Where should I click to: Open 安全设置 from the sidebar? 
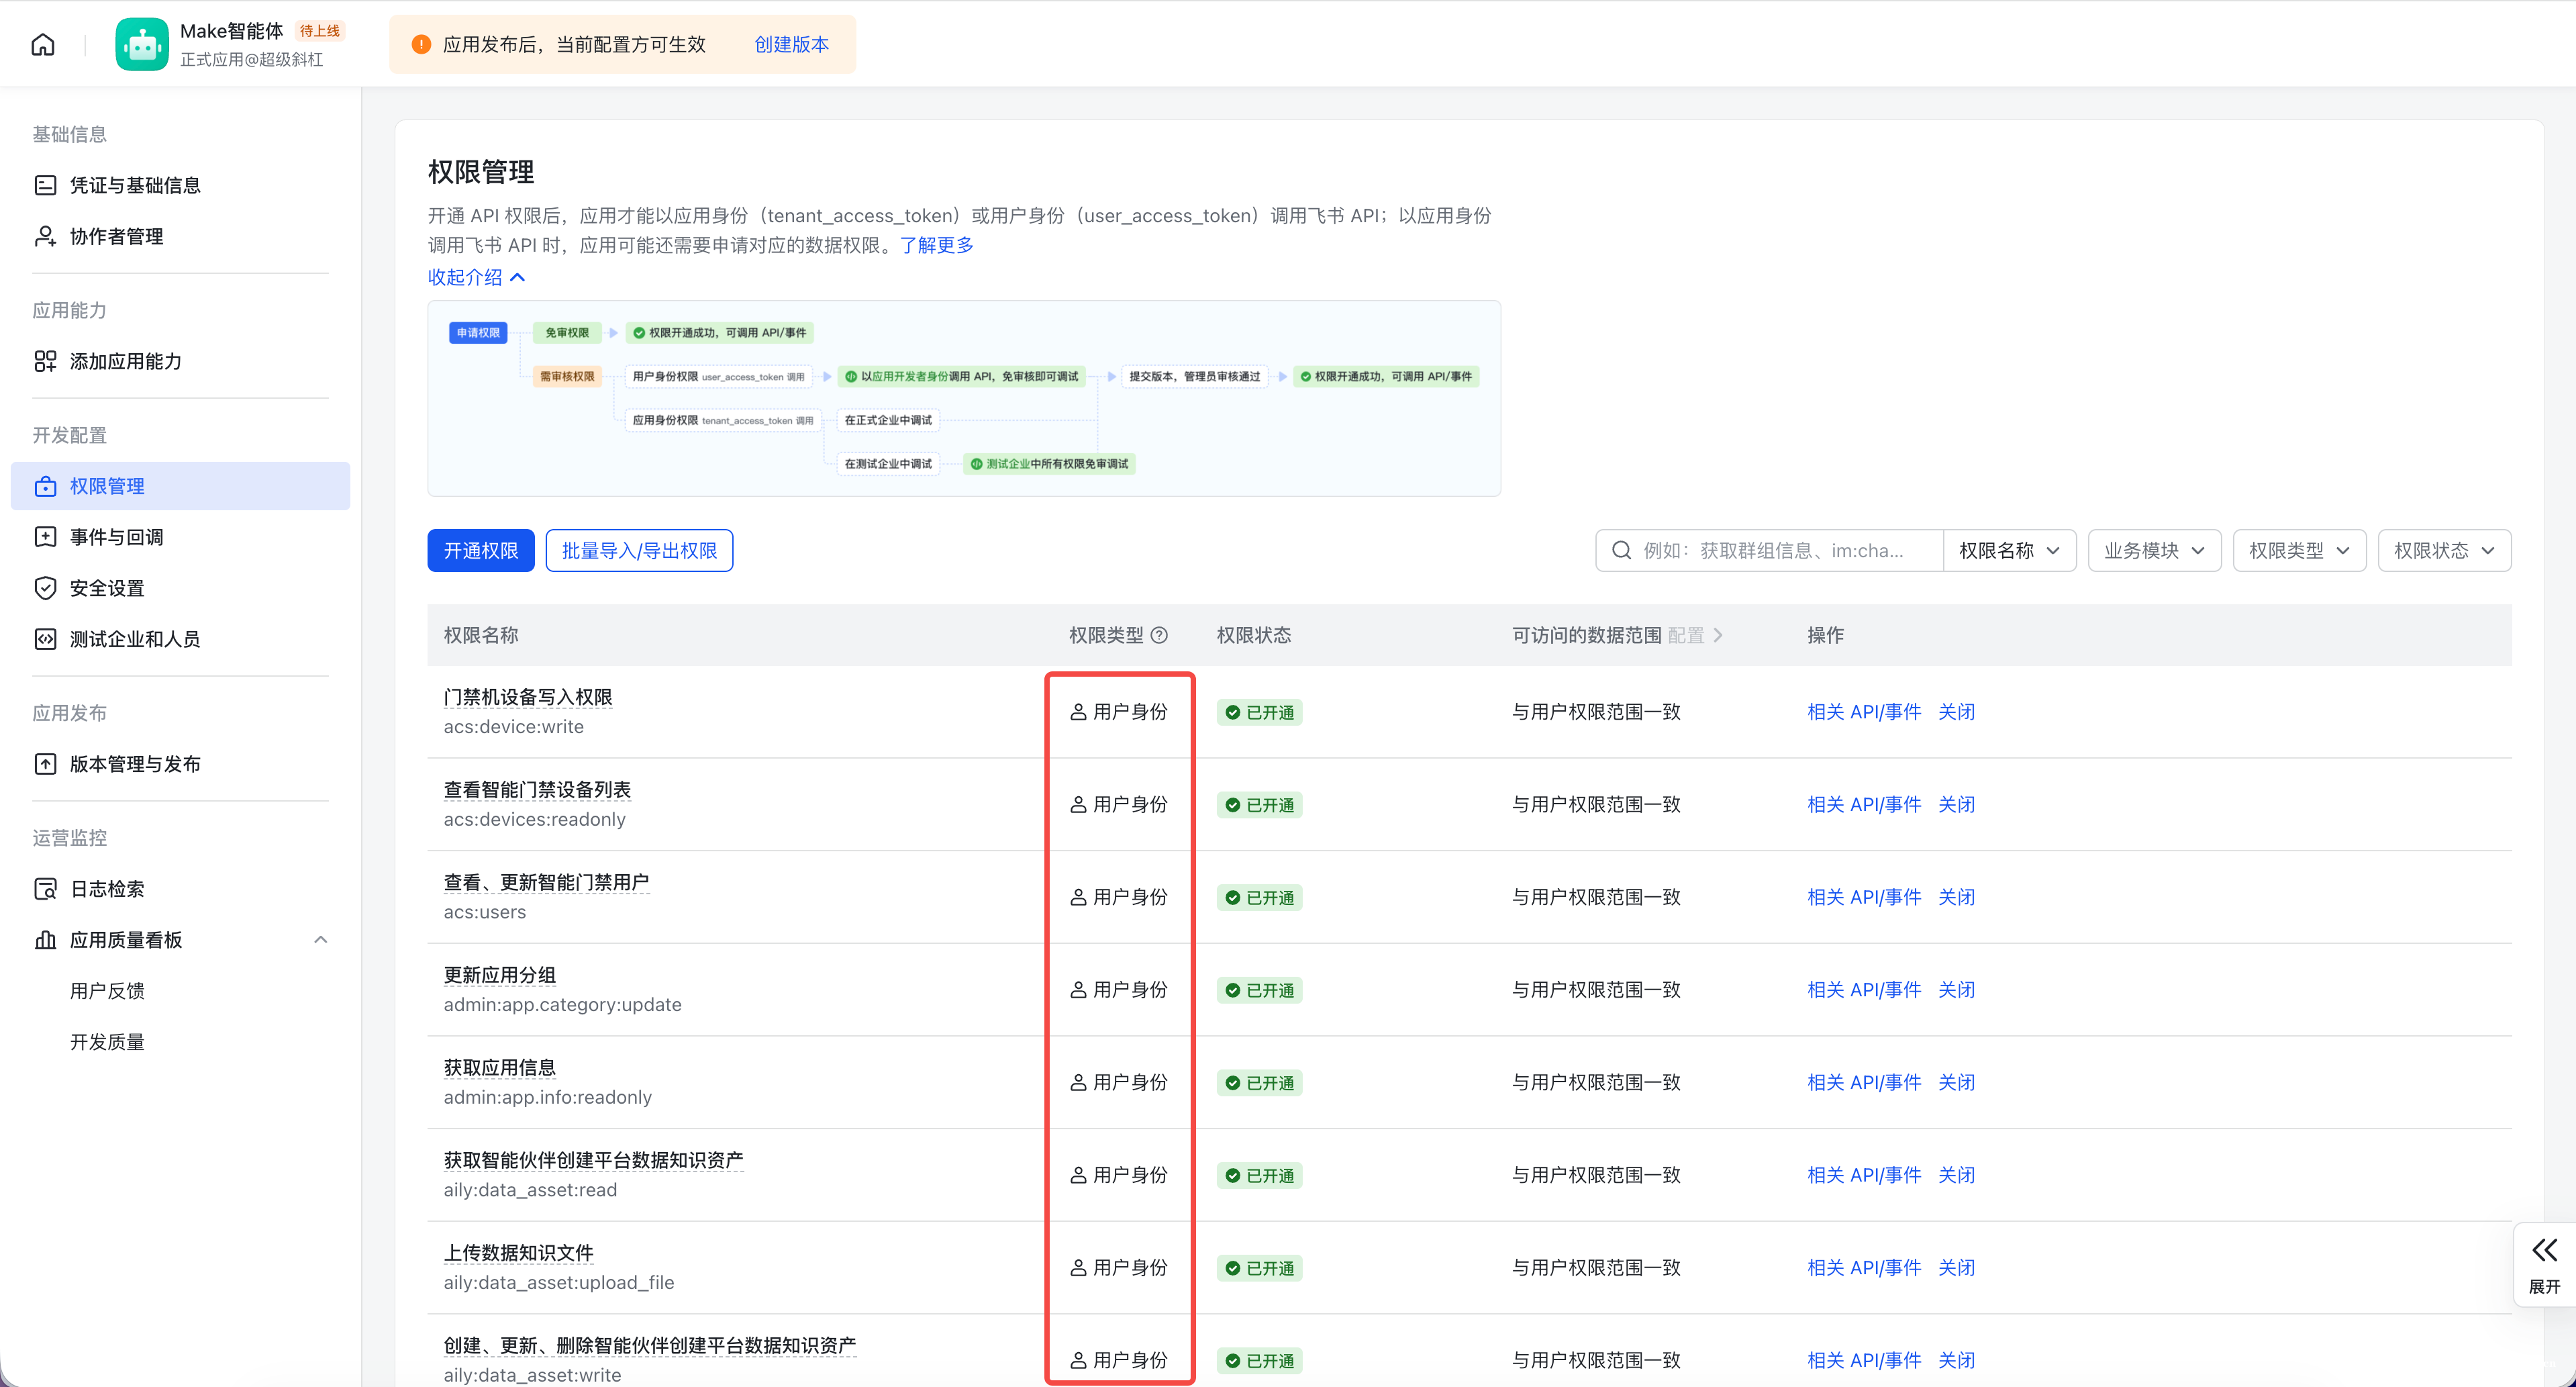point(107,588)
